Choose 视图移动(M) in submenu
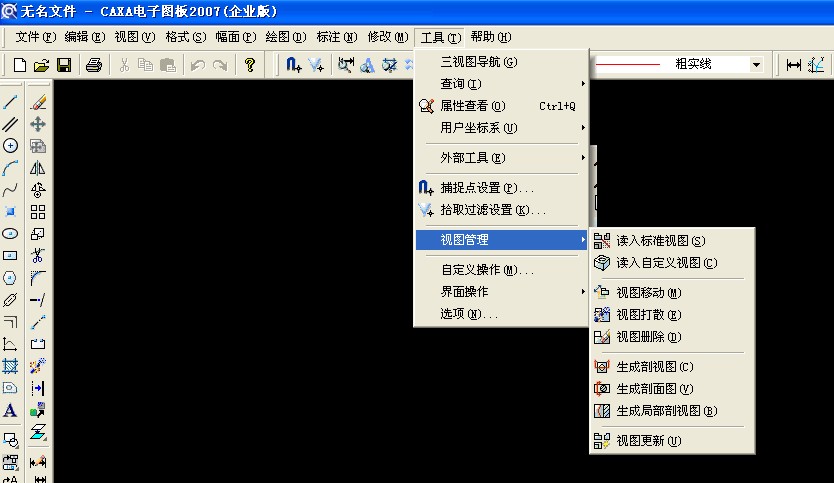834x483 pixels. click(x=672, y=293)
